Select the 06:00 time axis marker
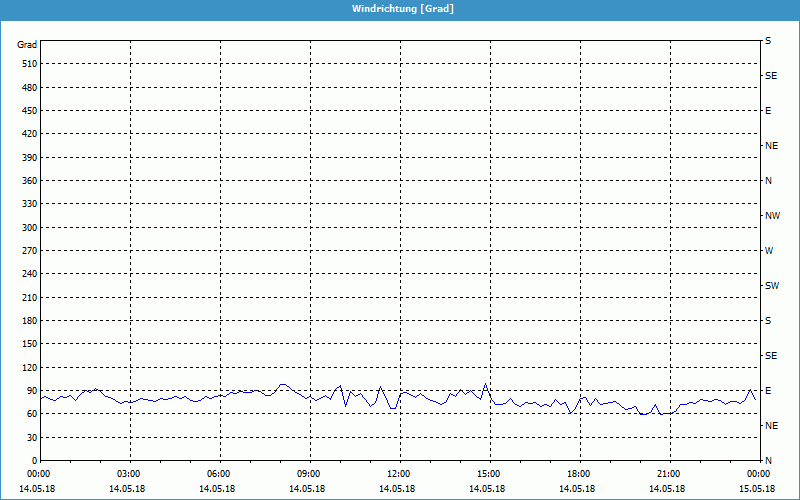The image size is (800, 500). [x=220, y=474]
